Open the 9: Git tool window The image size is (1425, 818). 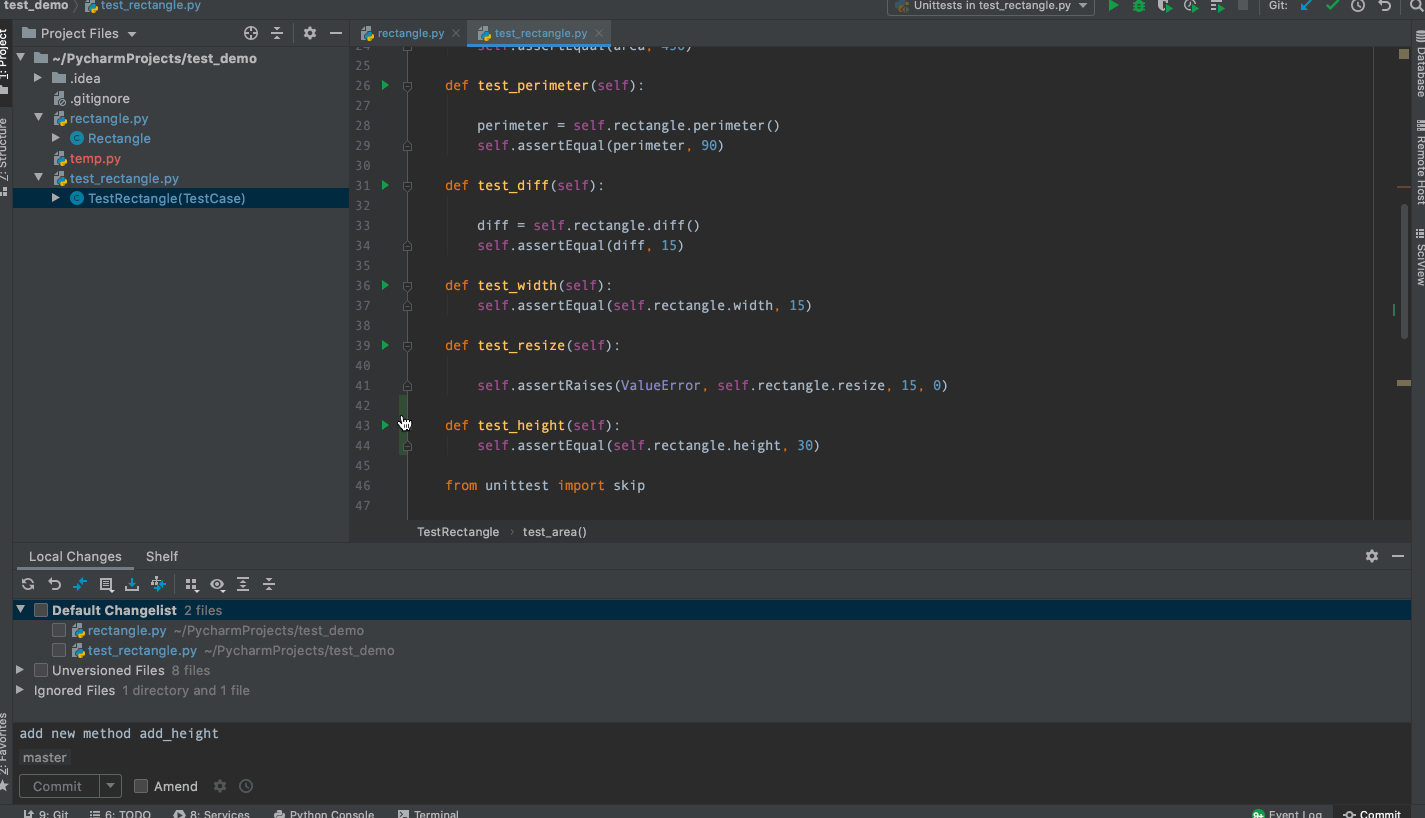46,813
